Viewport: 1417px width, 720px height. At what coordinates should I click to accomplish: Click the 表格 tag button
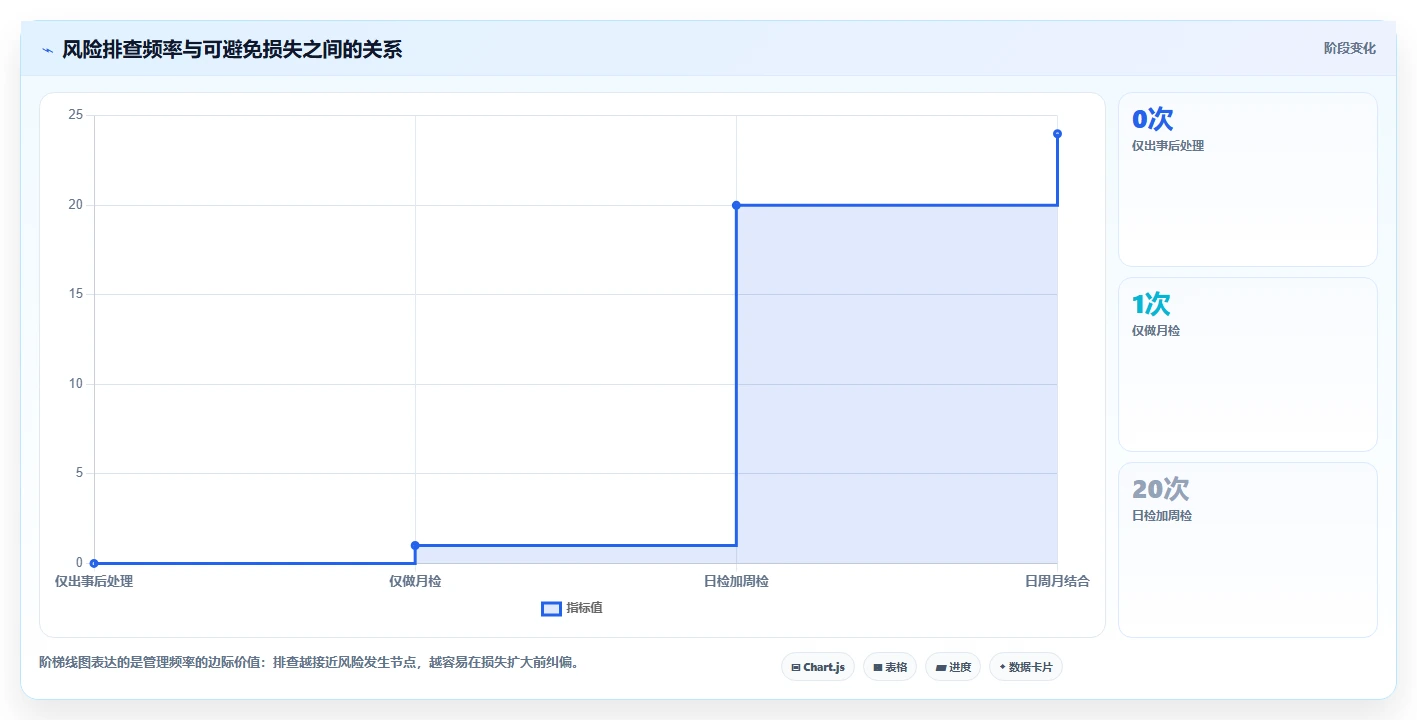coord(890,667)
